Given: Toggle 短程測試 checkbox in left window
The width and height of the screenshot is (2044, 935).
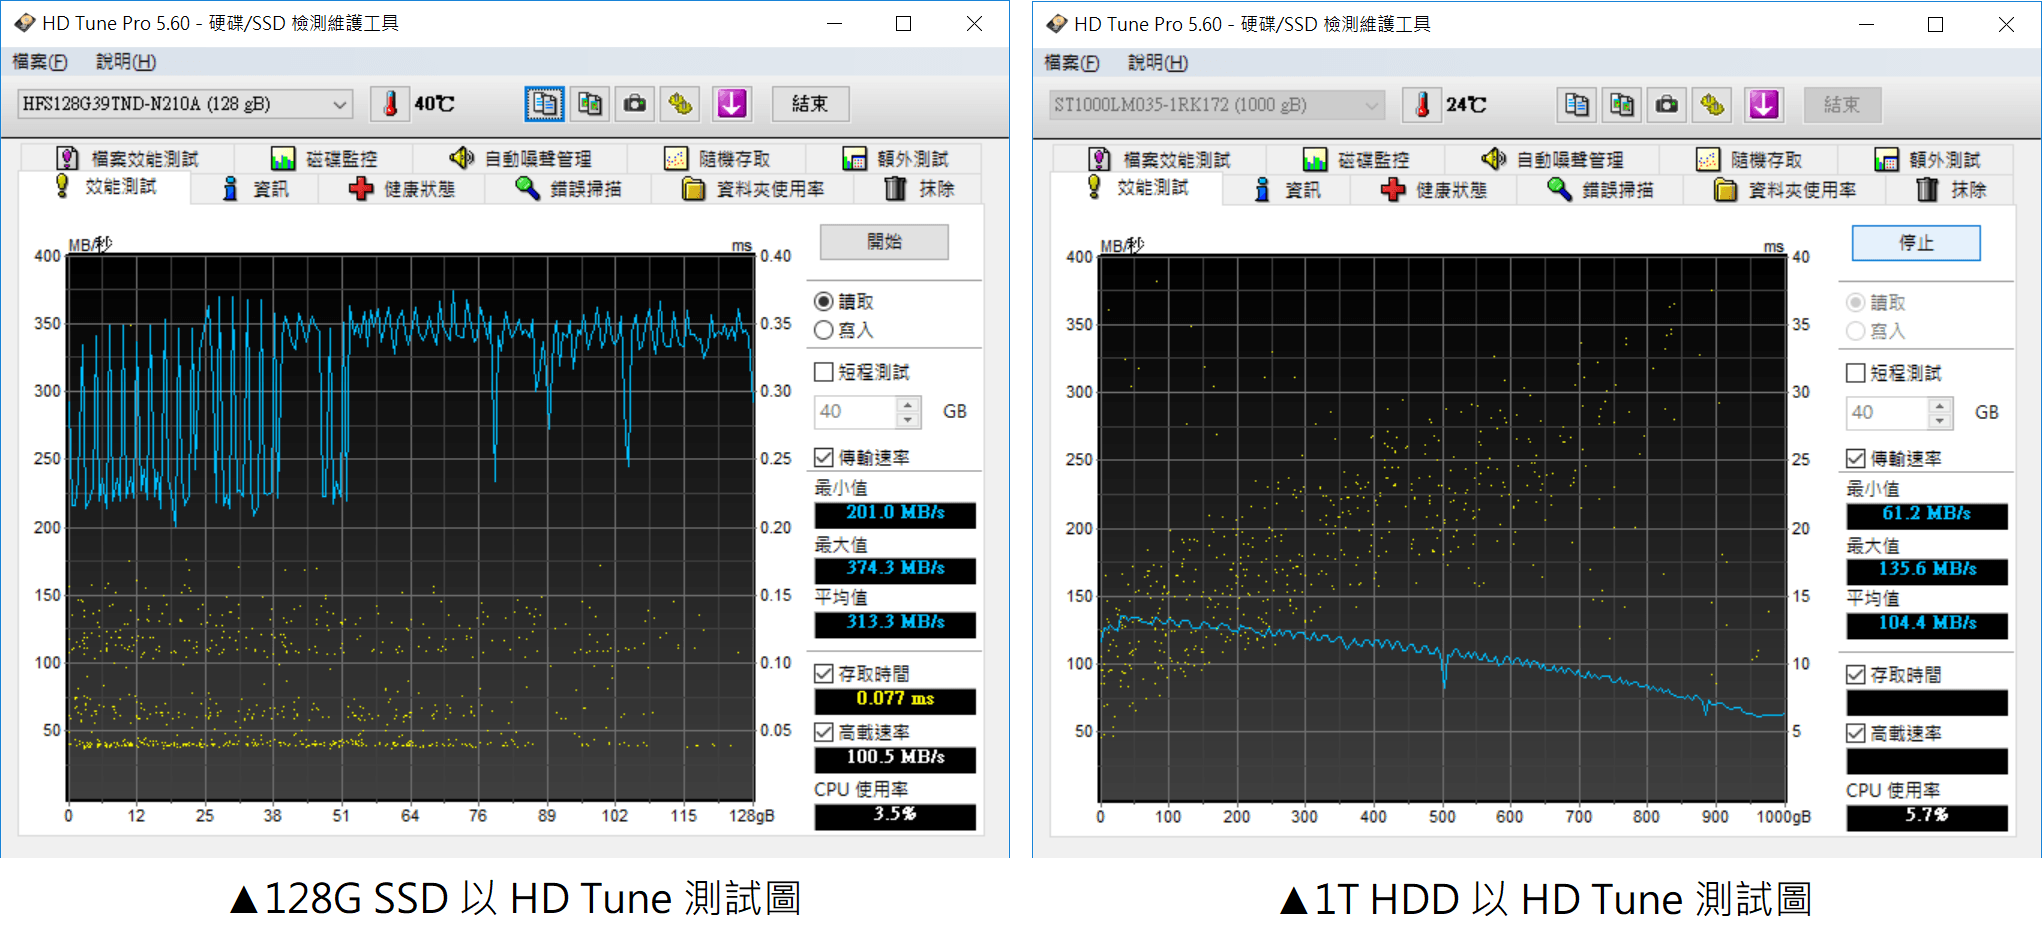Looking at the screenshot, I should tap(824, 372).
